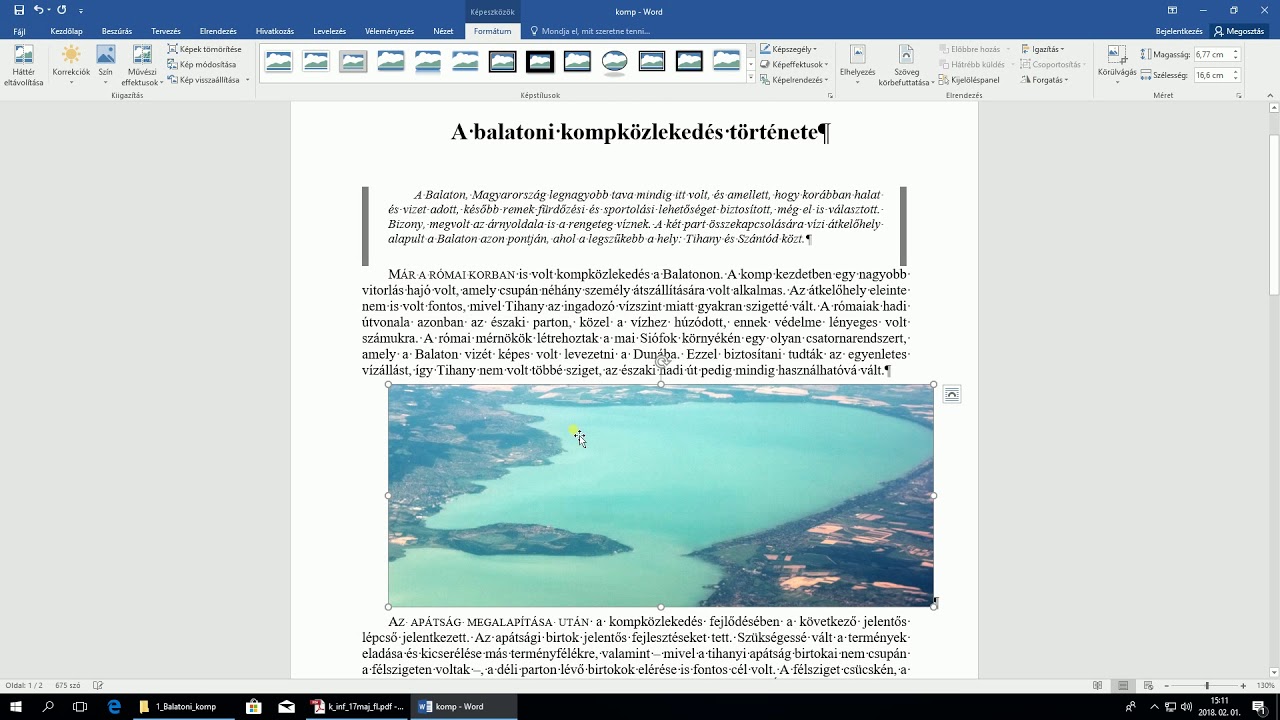
Task: Apply the black thick-framed picture style
Action: tap(540, 62)
